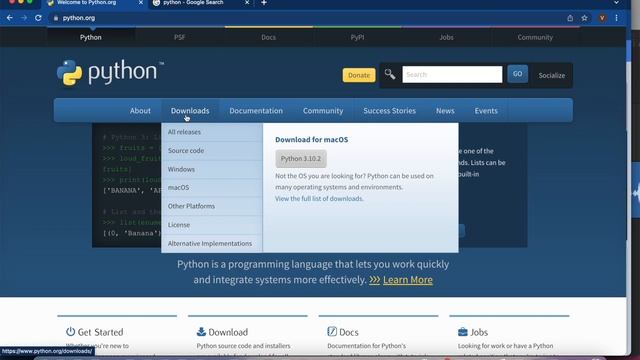
Task: Close the Welcome to Python.org tab
Action: click(x=140, y=3)
